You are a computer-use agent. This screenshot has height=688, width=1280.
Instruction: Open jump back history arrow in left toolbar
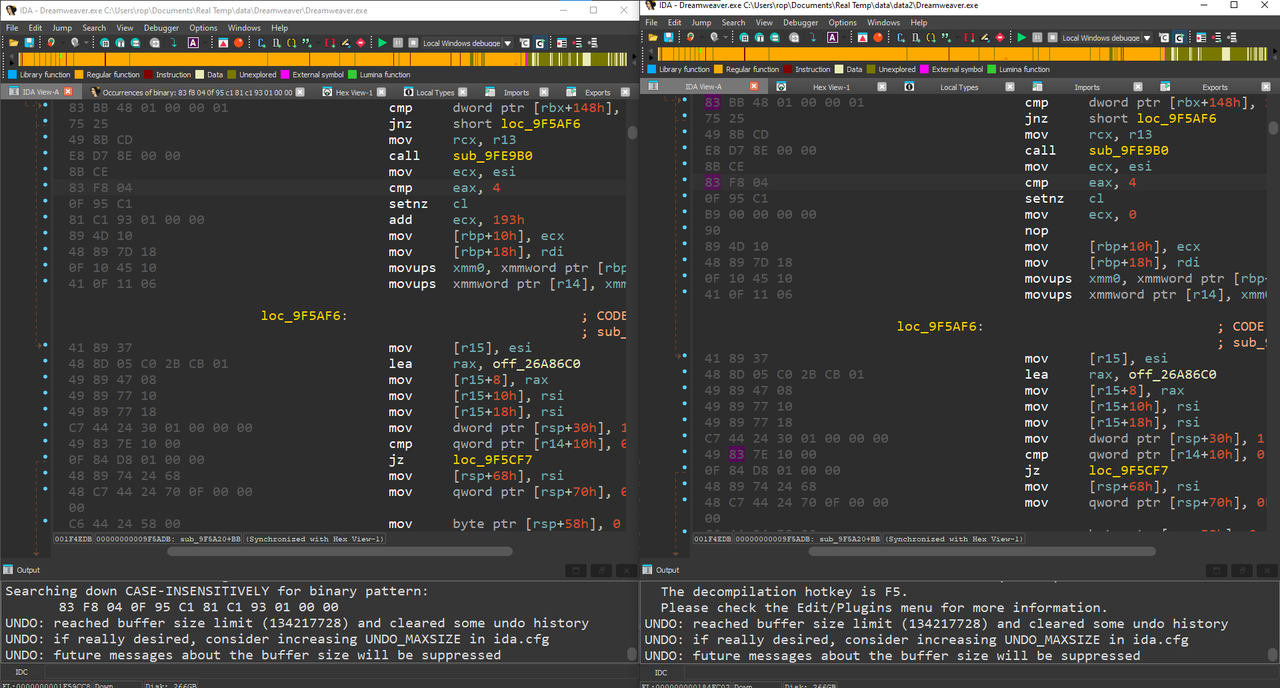62,43
